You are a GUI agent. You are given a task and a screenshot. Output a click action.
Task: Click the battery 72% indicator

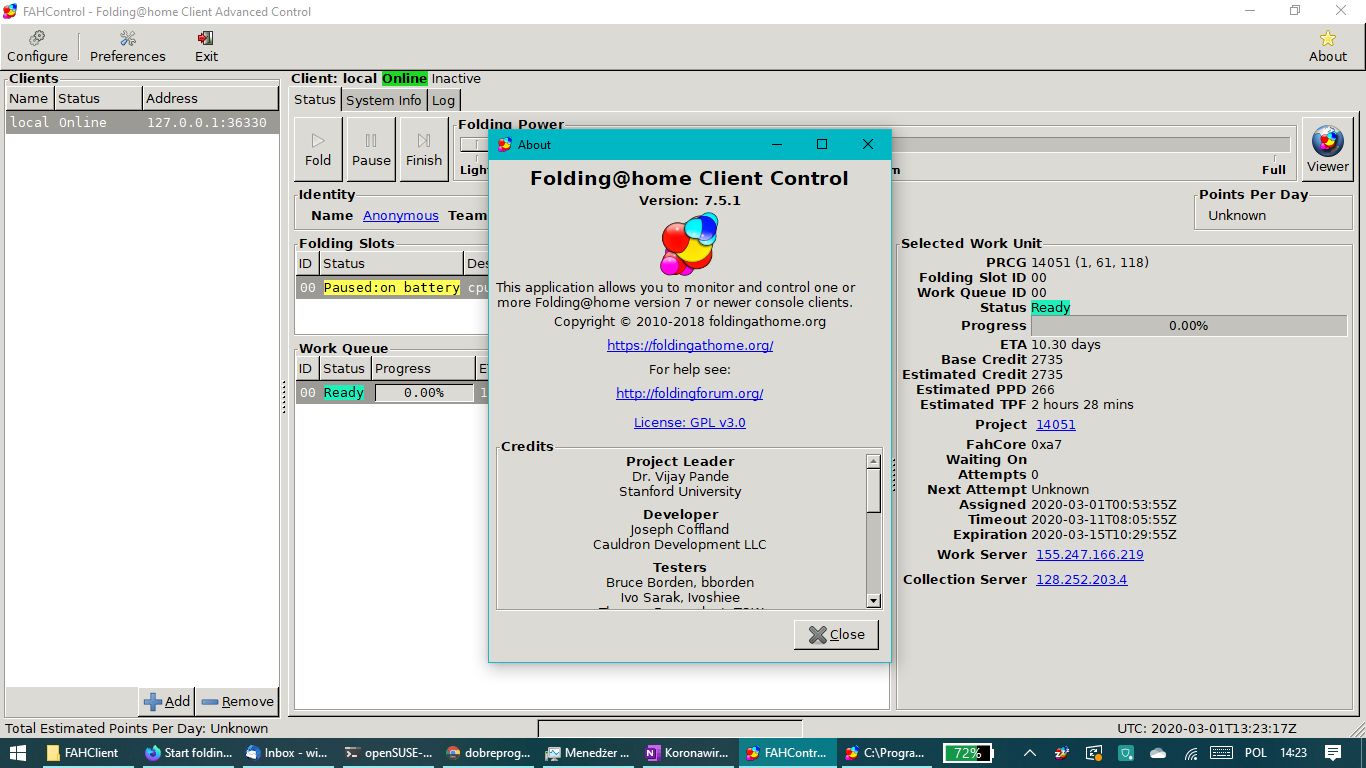click(967, 753)
